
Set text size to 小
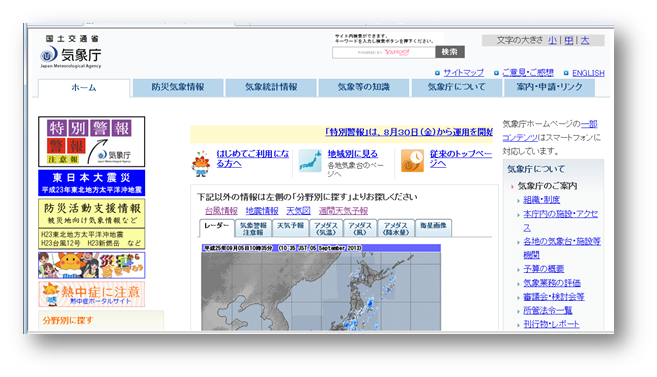pyautogui.click(x=553, y=40)
